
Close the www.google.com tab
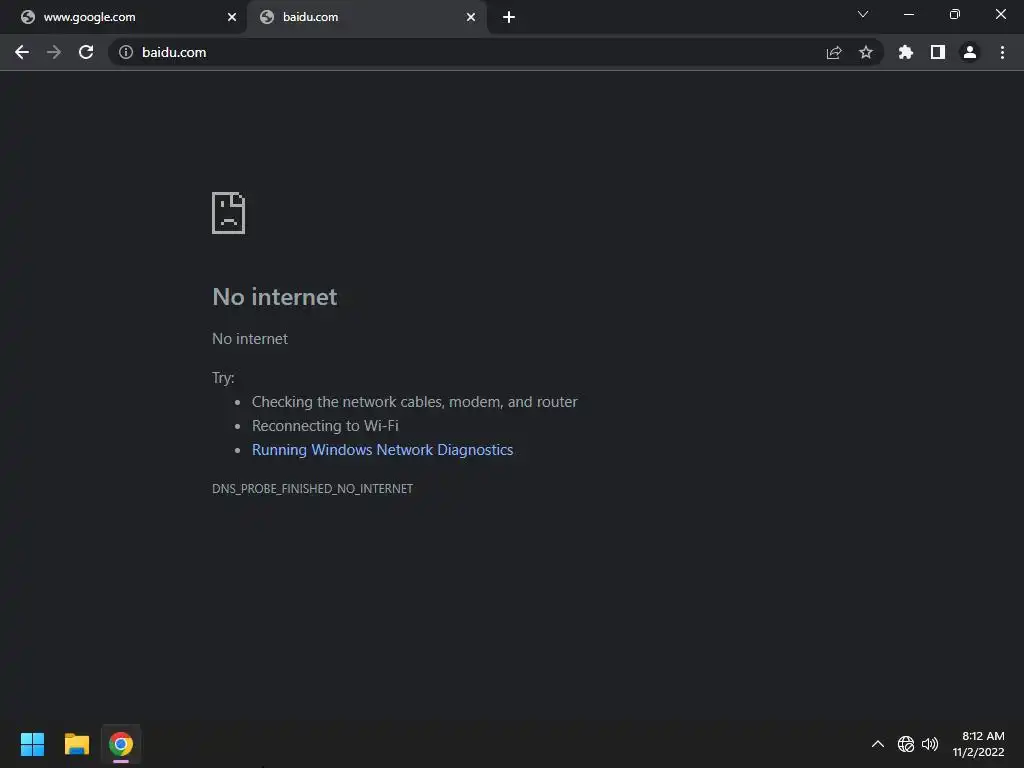coord(232,17)
